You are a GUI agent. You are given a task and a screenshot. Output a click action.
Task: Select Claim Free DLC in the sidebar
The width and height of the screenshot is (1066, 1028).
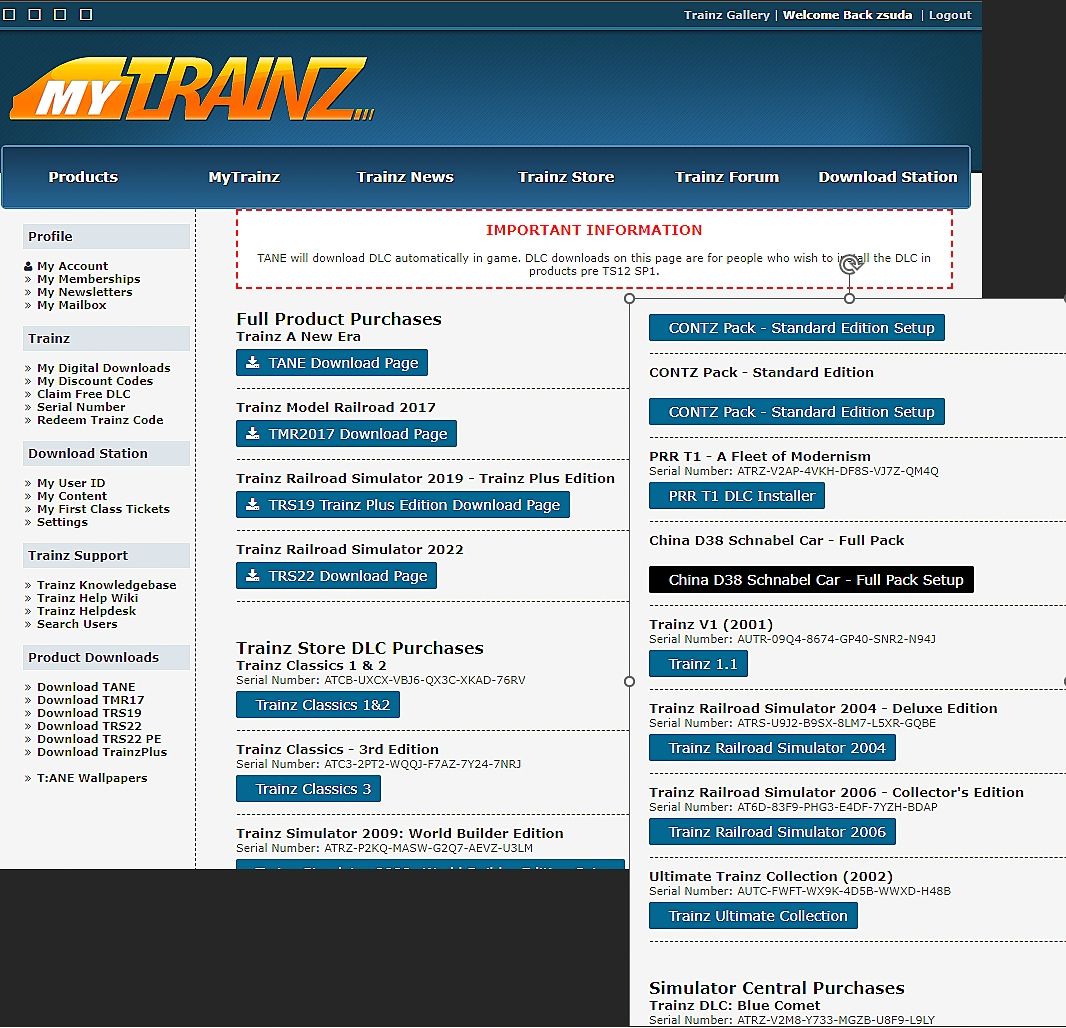click(x=84, y=394)
